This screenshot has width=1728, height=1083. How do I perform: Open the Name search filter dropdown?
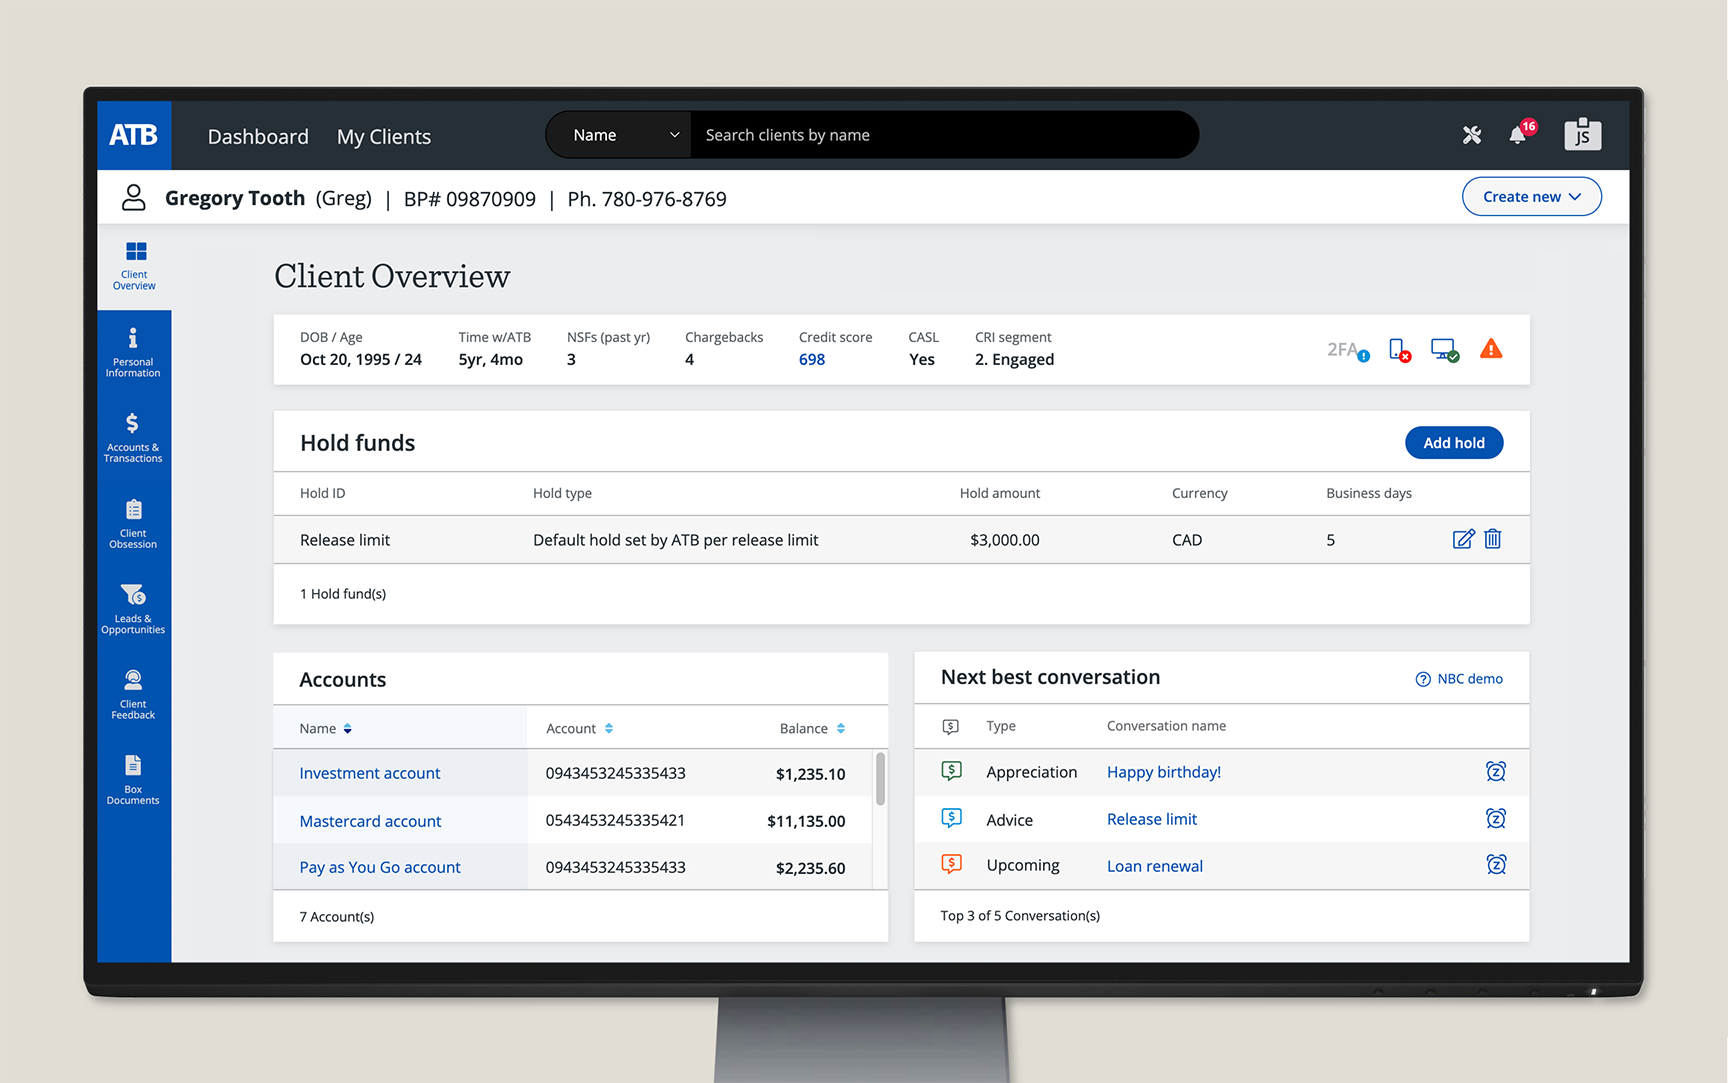coord(624,135)
